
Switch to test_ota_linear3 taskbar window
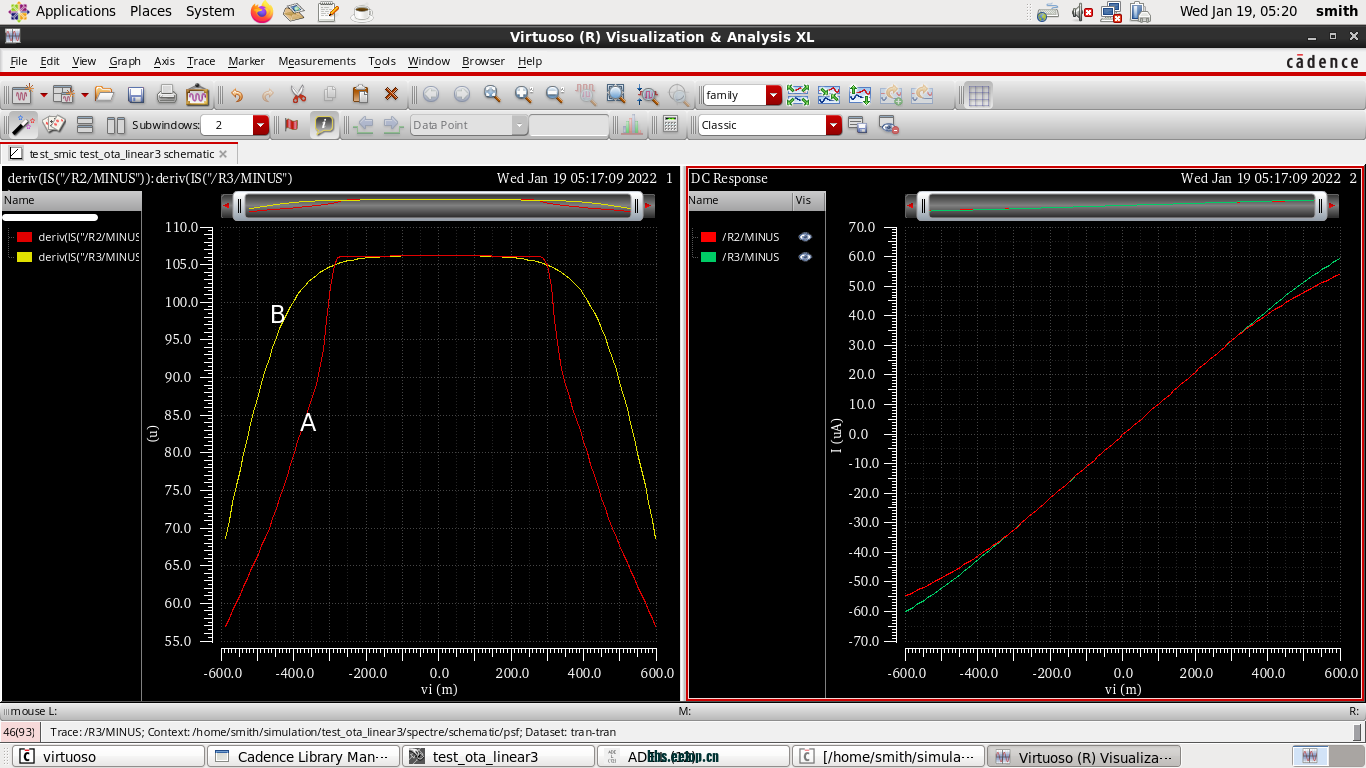[x=498, y=757]
